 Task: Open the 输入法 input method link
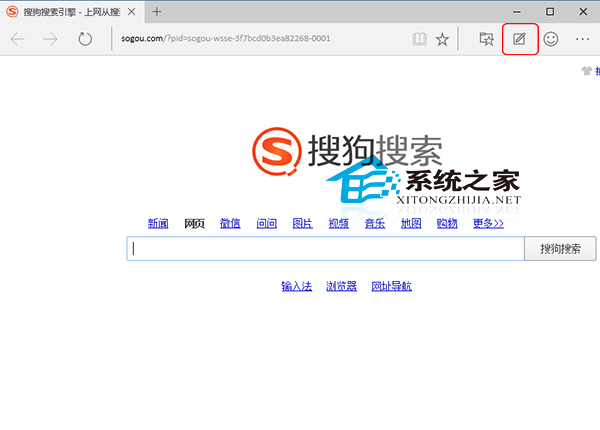click(x=297, y=286)
